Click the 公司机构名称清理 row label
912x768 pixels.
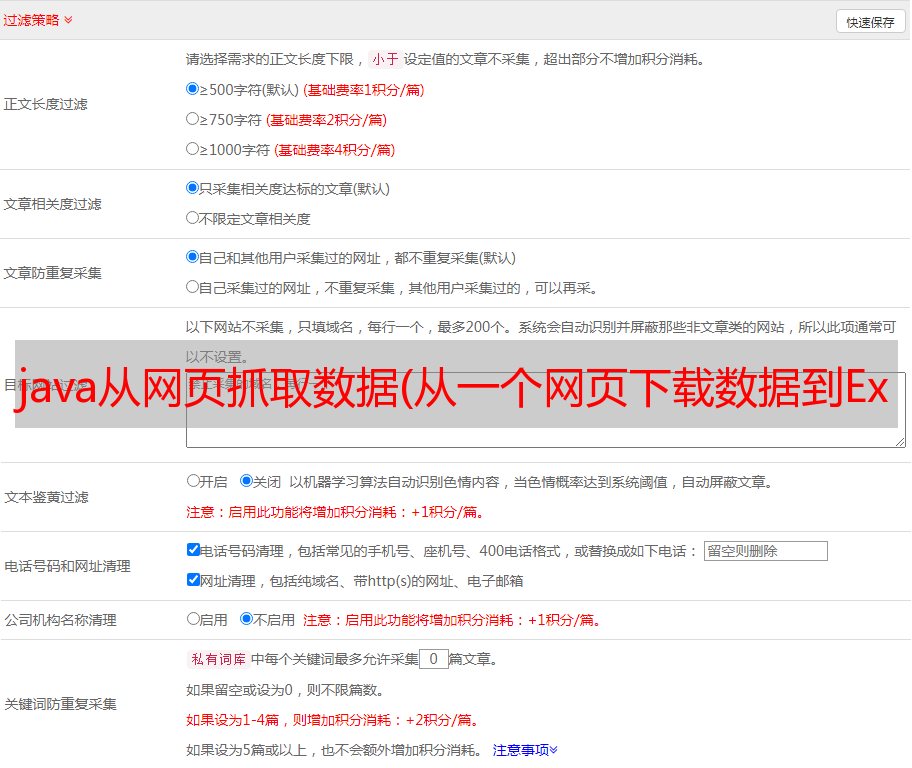(60, 620)
